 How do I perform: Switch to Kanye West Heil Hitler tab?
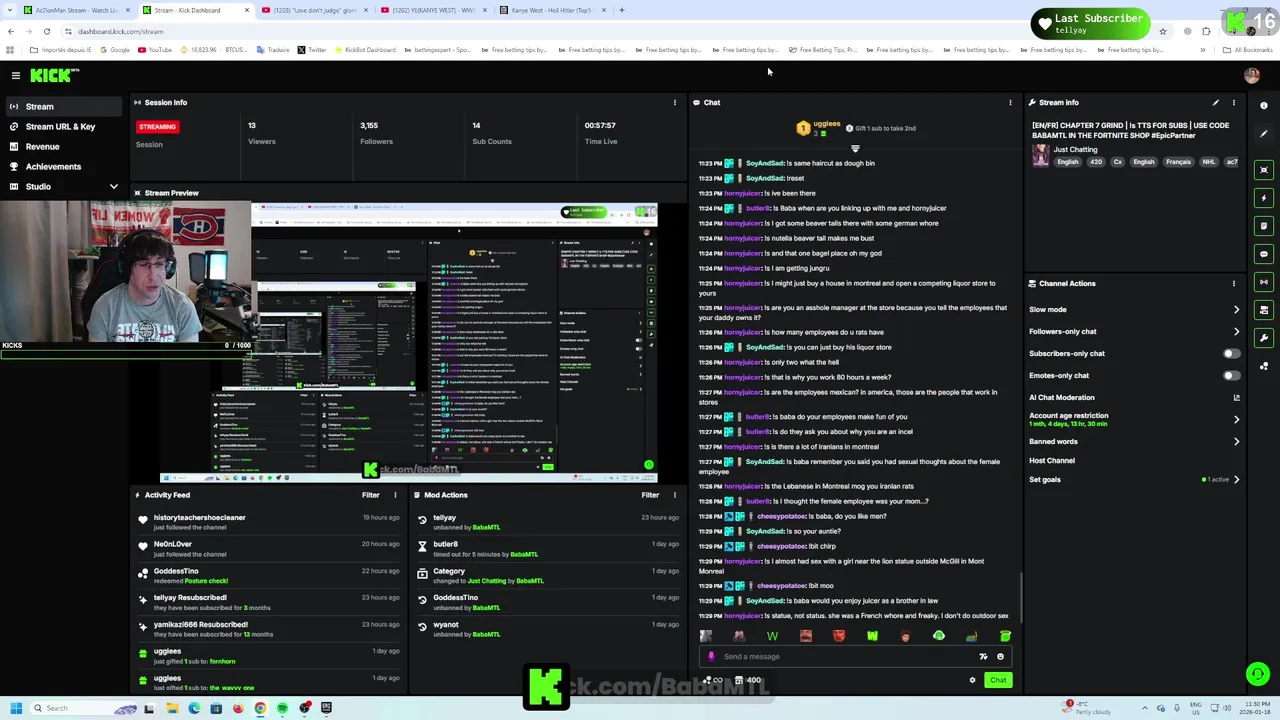pos(552,10)
